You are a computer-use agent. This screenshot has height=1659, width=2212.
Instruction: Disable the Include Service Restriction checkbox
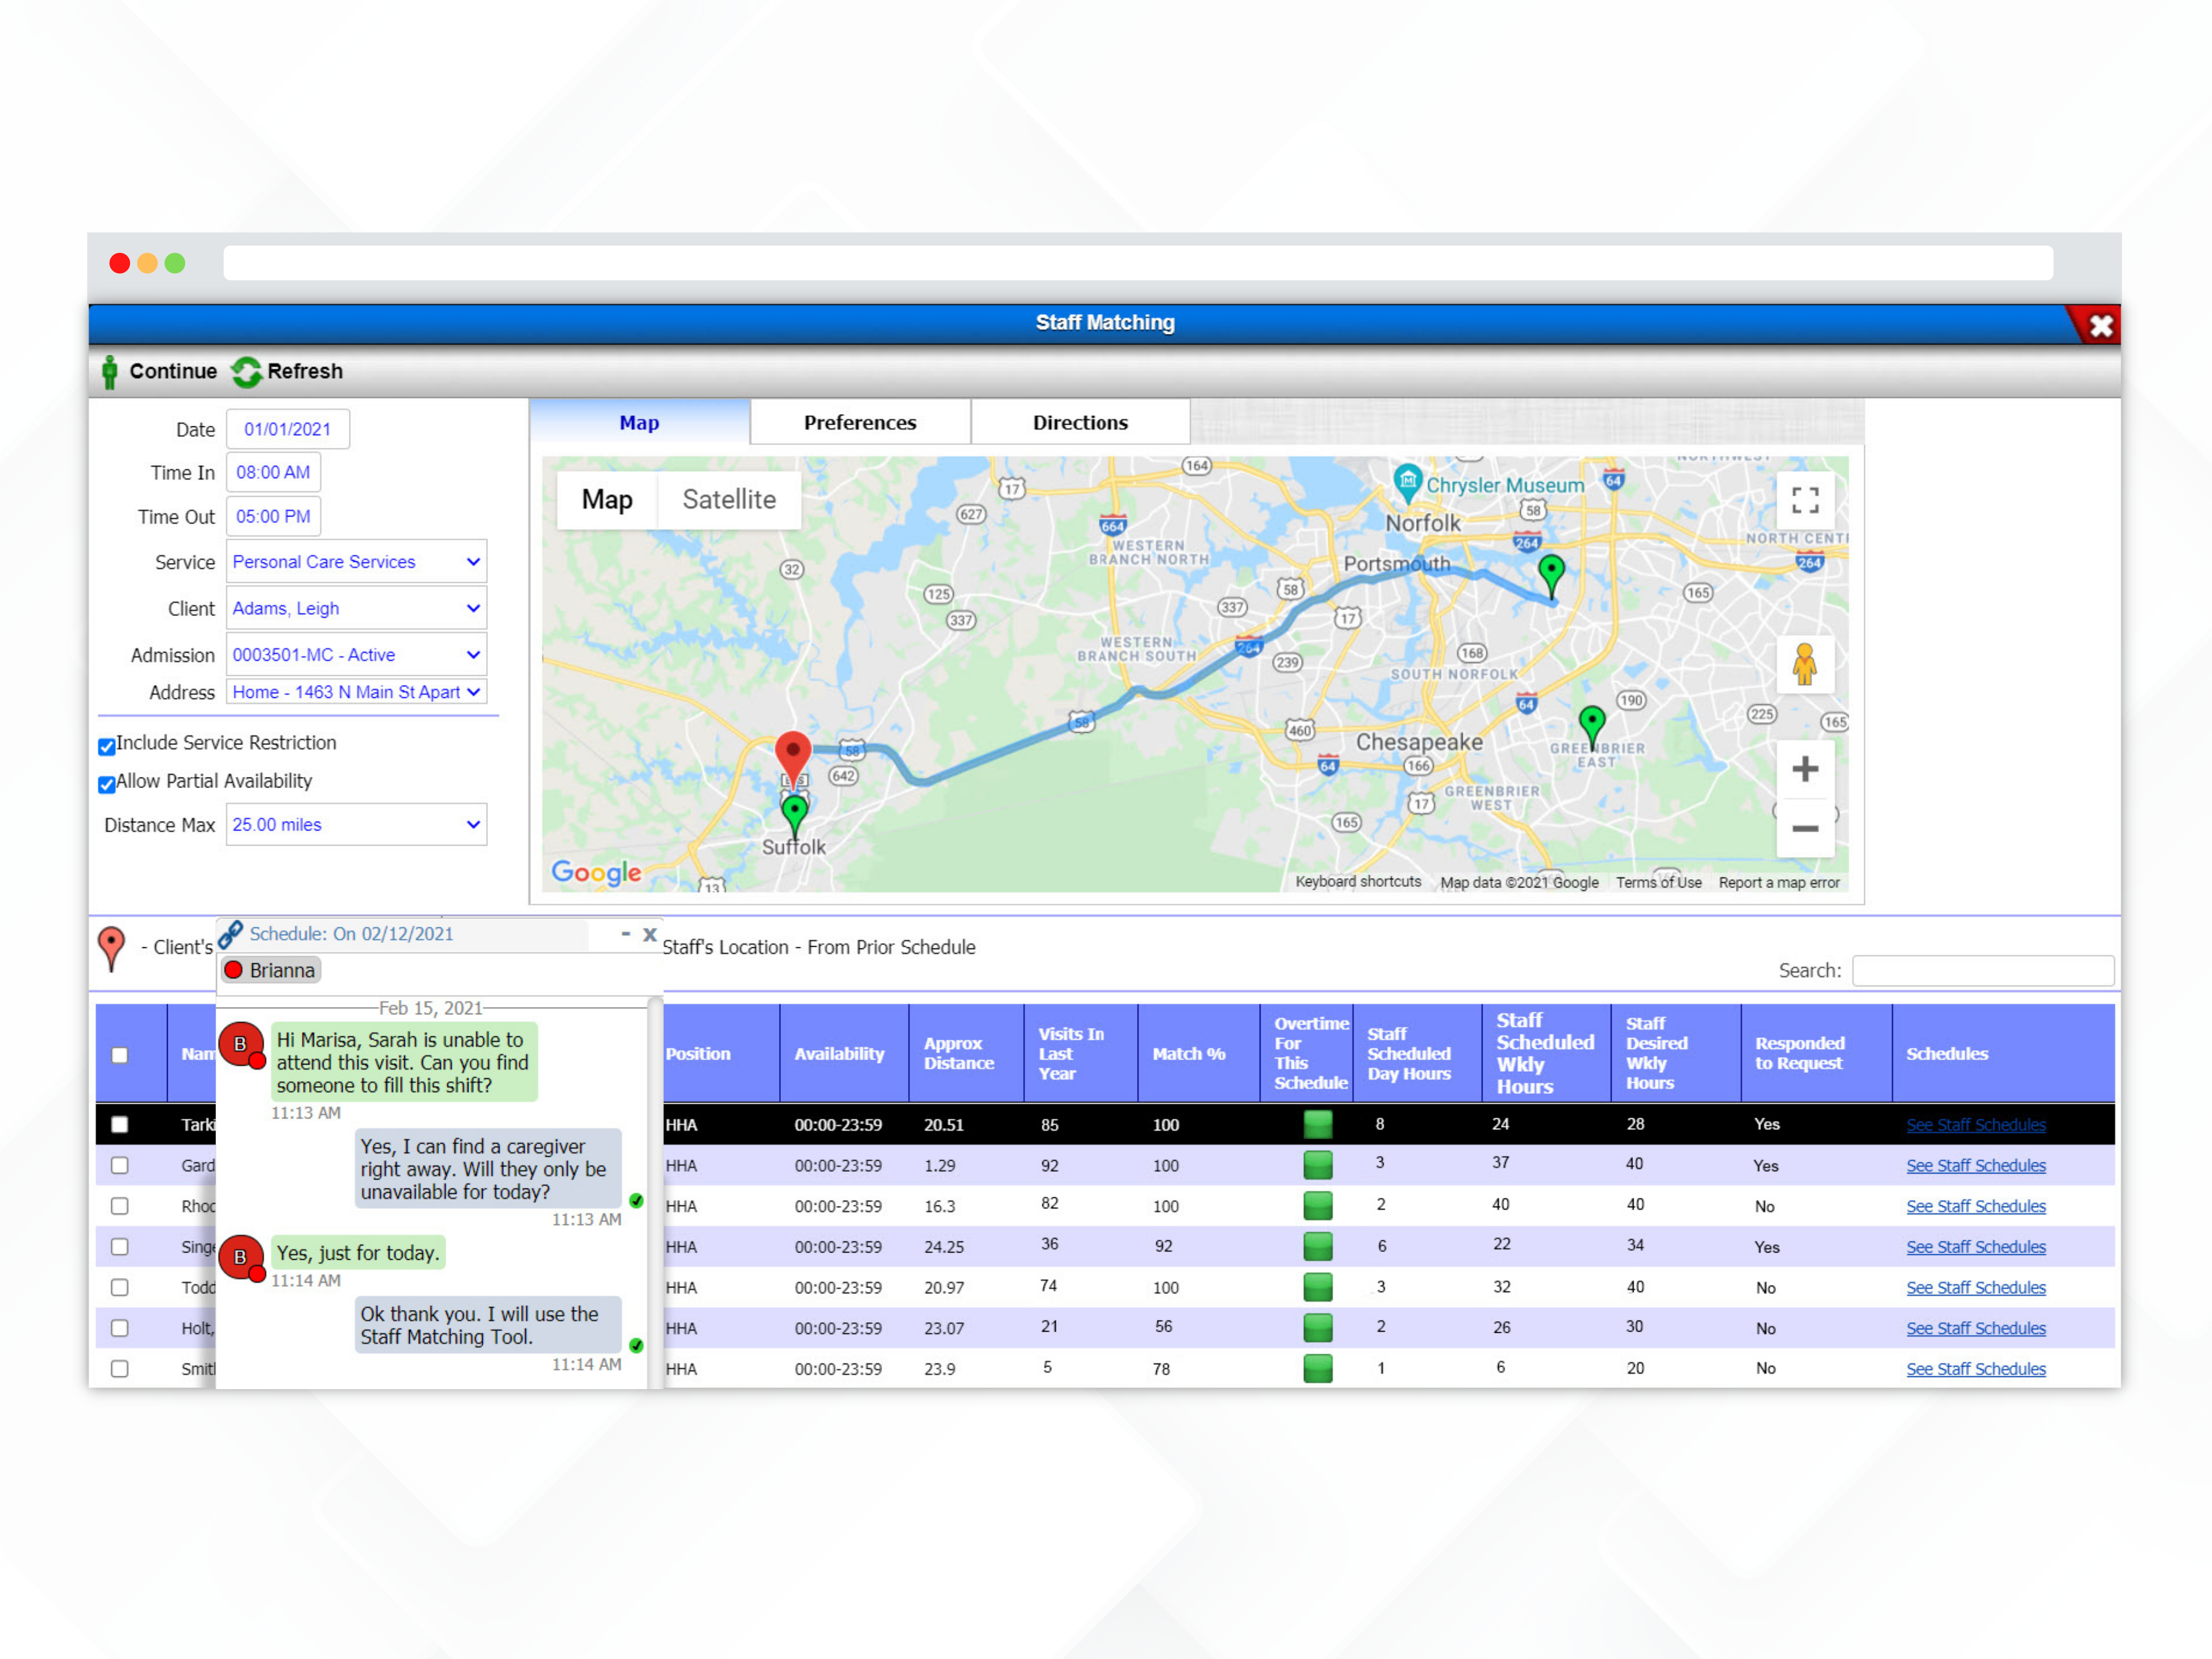coord(107,745)
